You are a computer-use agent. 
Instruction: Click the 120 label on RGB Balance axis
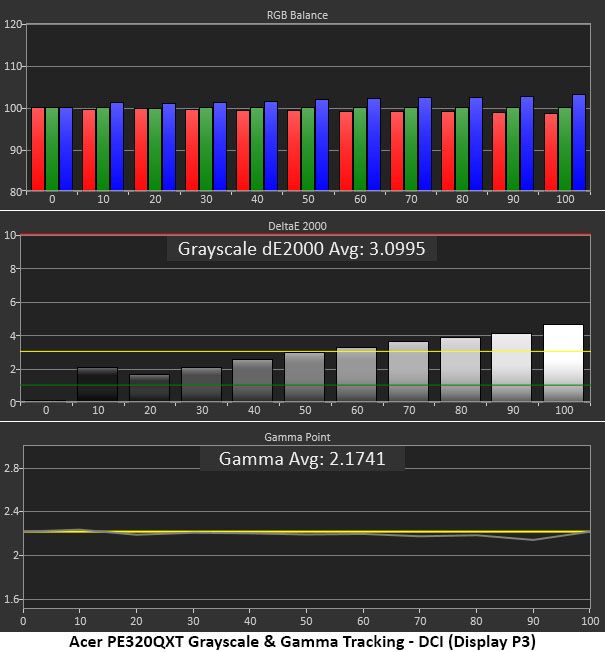(x=12, y=24)
